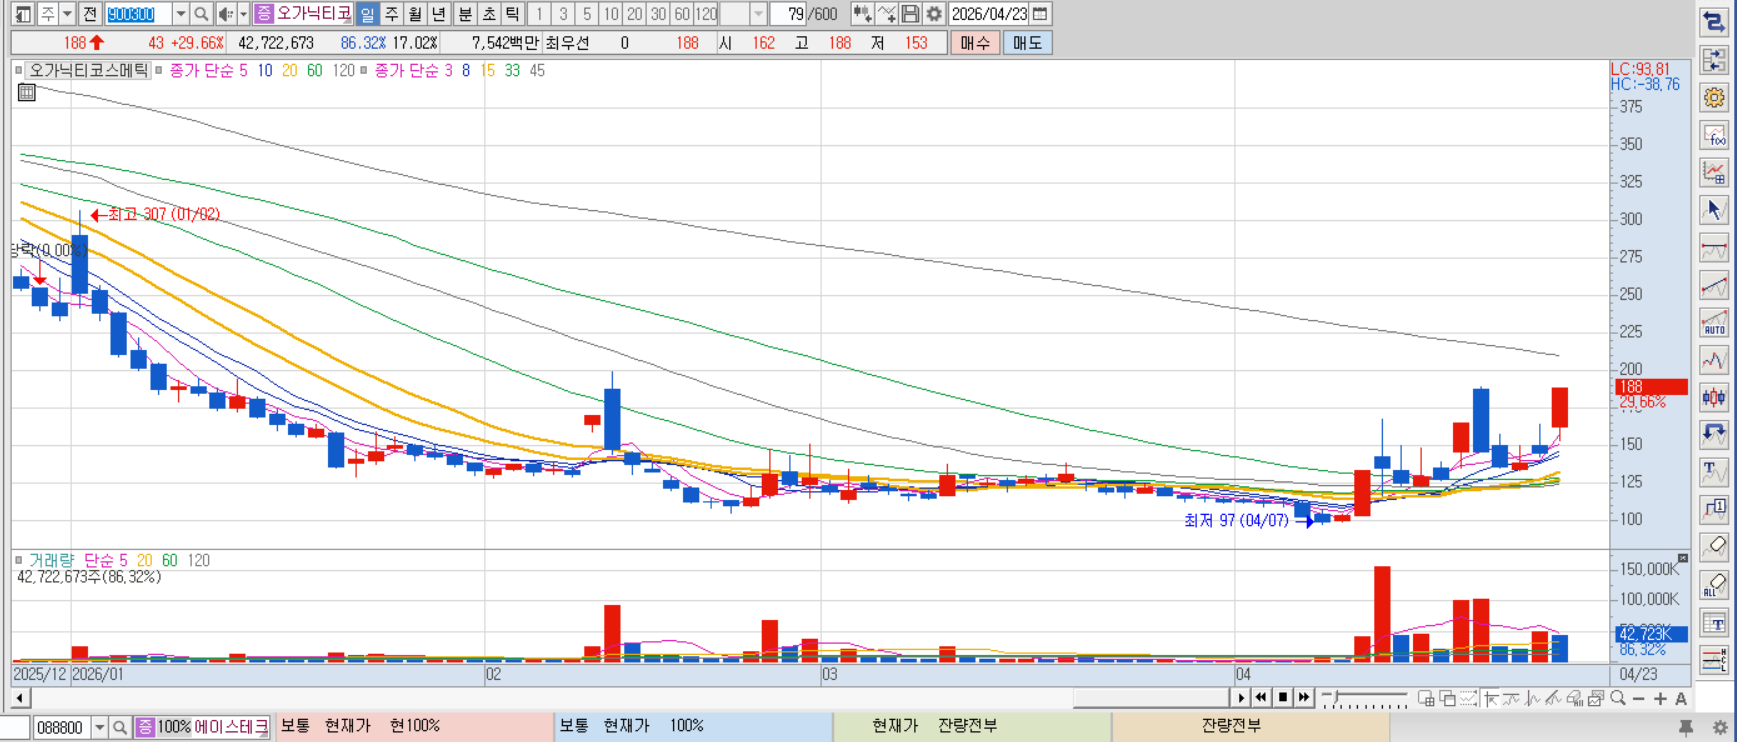Expand the dropdown arrow beside speaker icon
The image size is (1737, 742).
coord(243,14)
